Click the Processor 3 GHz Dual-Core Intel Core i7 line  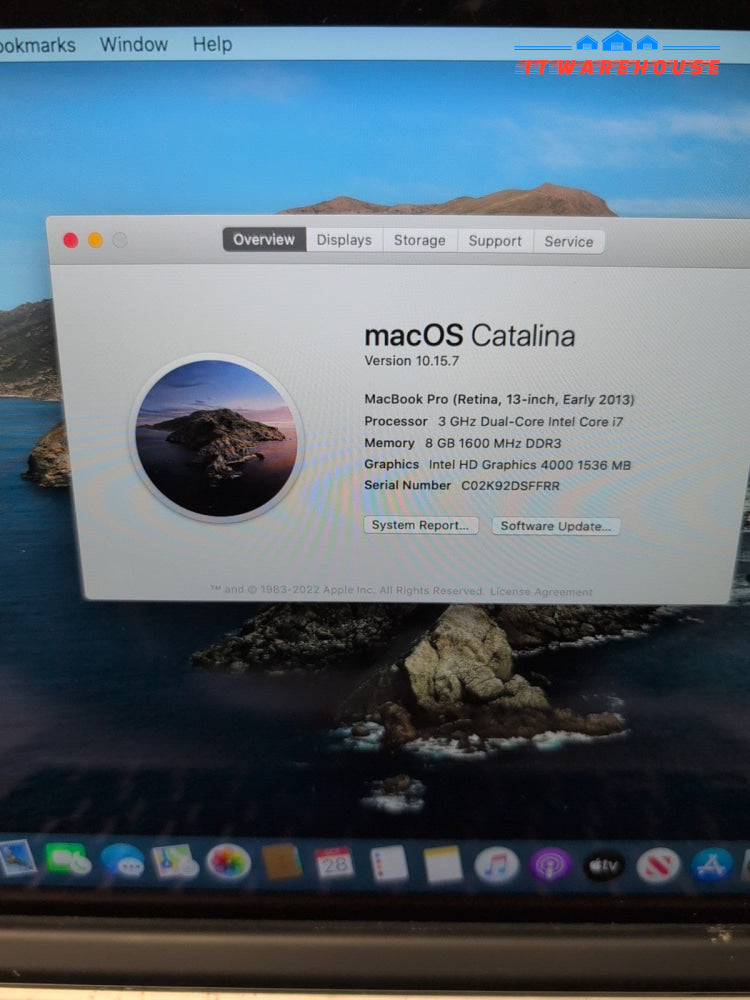click(x=494, y=422)
